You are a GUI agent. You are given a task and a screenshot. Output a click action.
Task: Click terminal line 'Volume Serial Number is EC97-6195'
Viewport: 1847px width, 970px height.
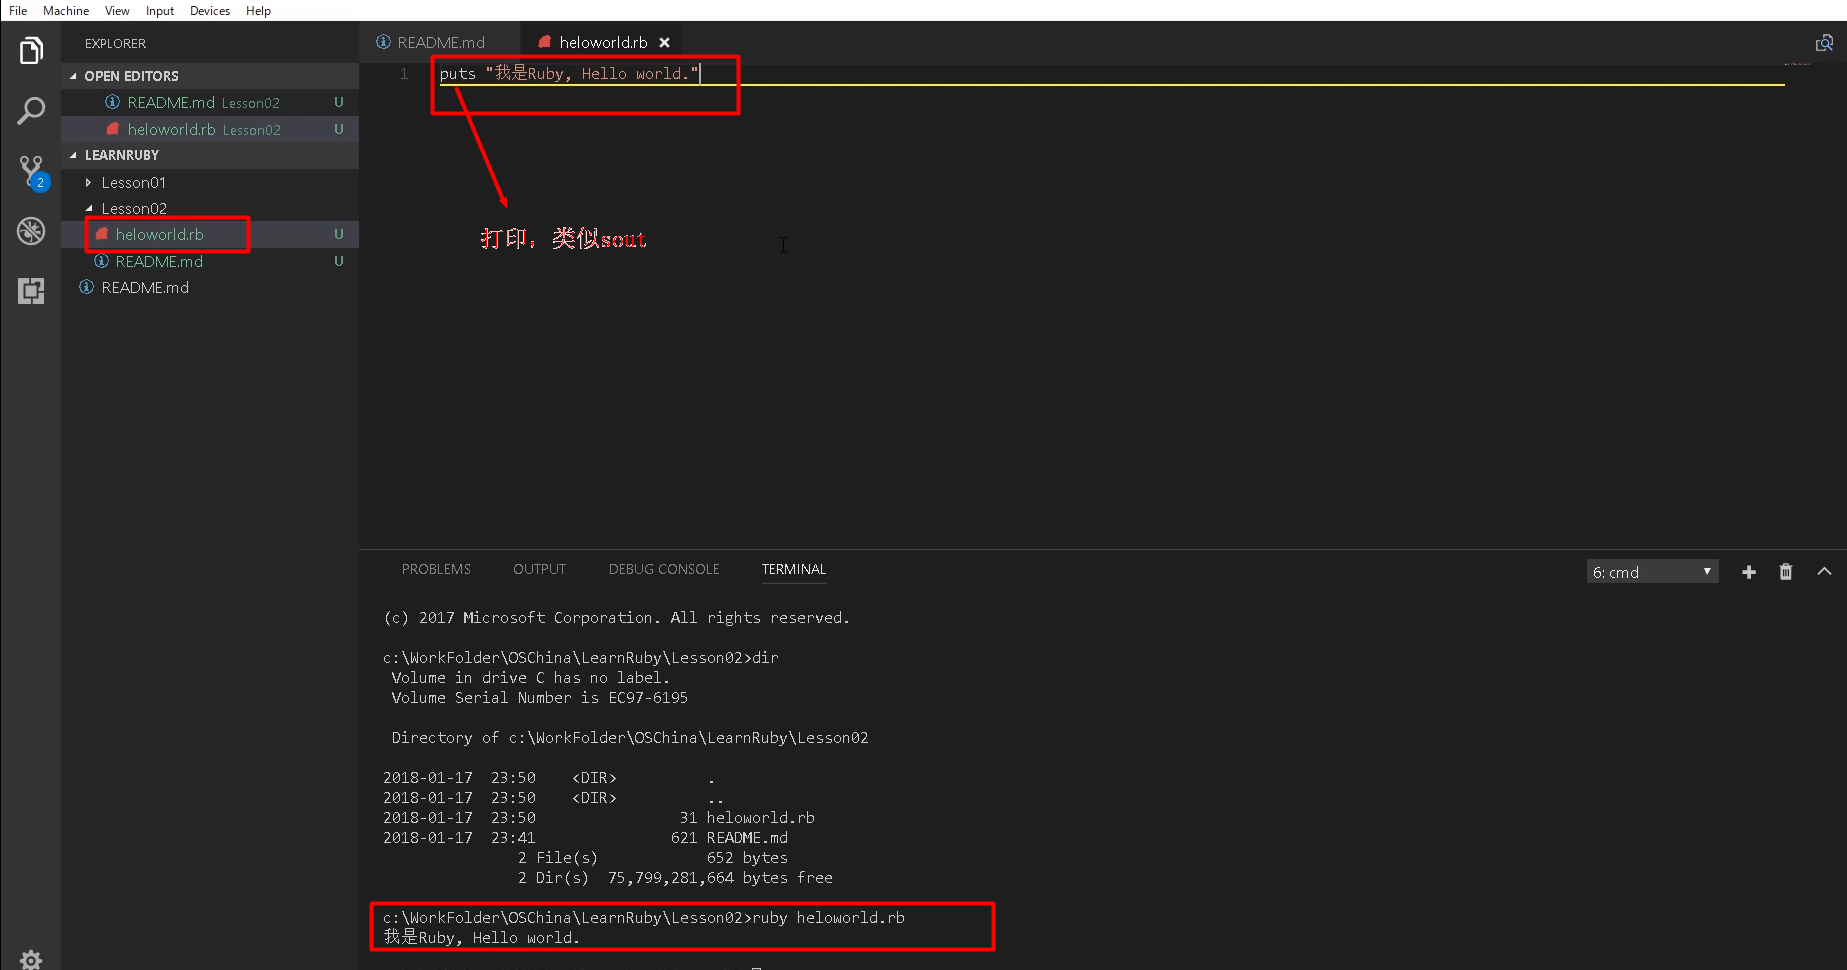click(540, 698)
